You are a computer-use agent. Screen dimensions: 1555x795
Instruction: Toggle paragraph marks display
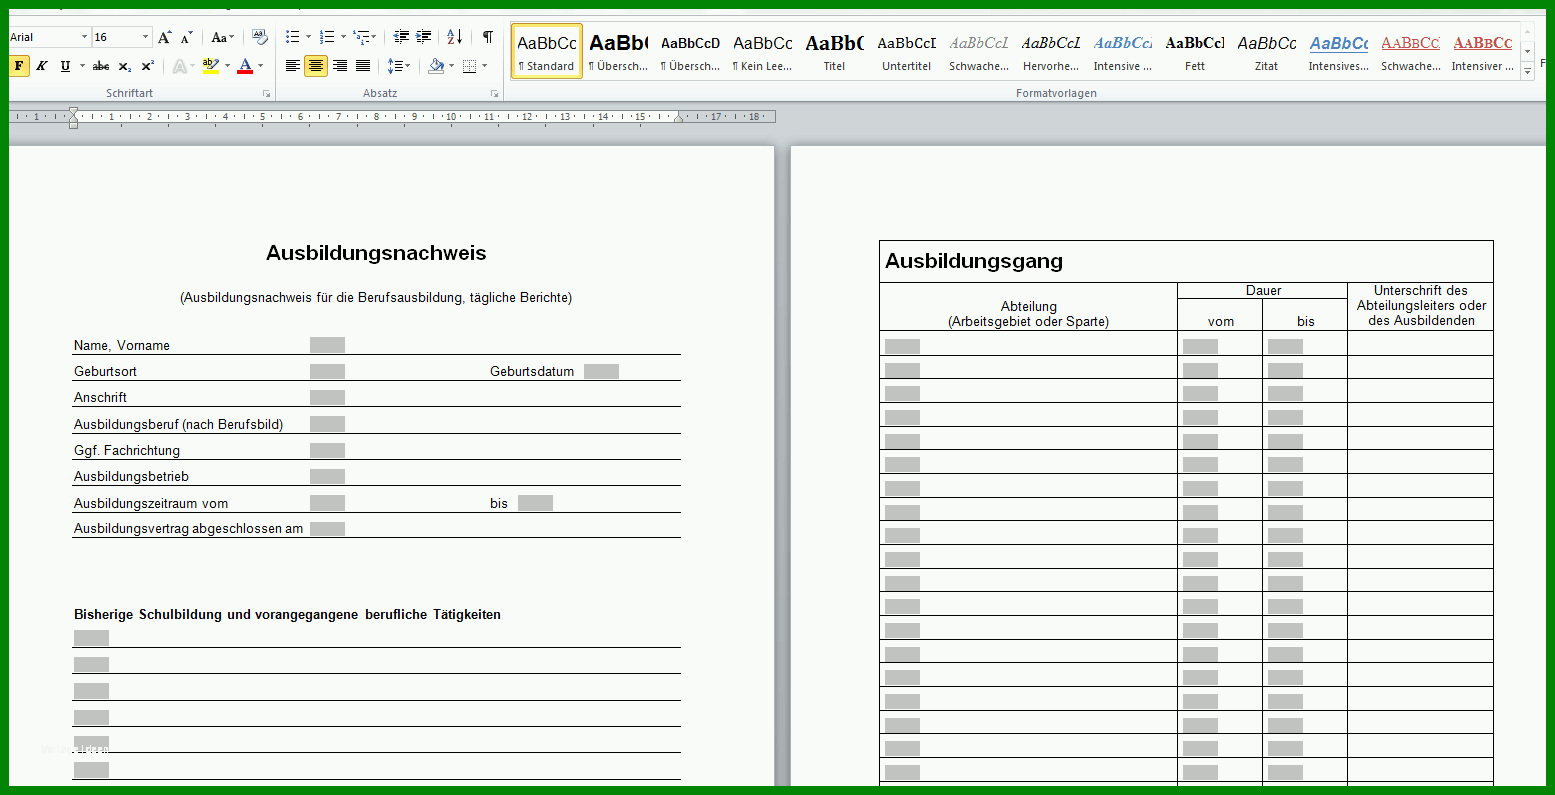tap(487, 37)
